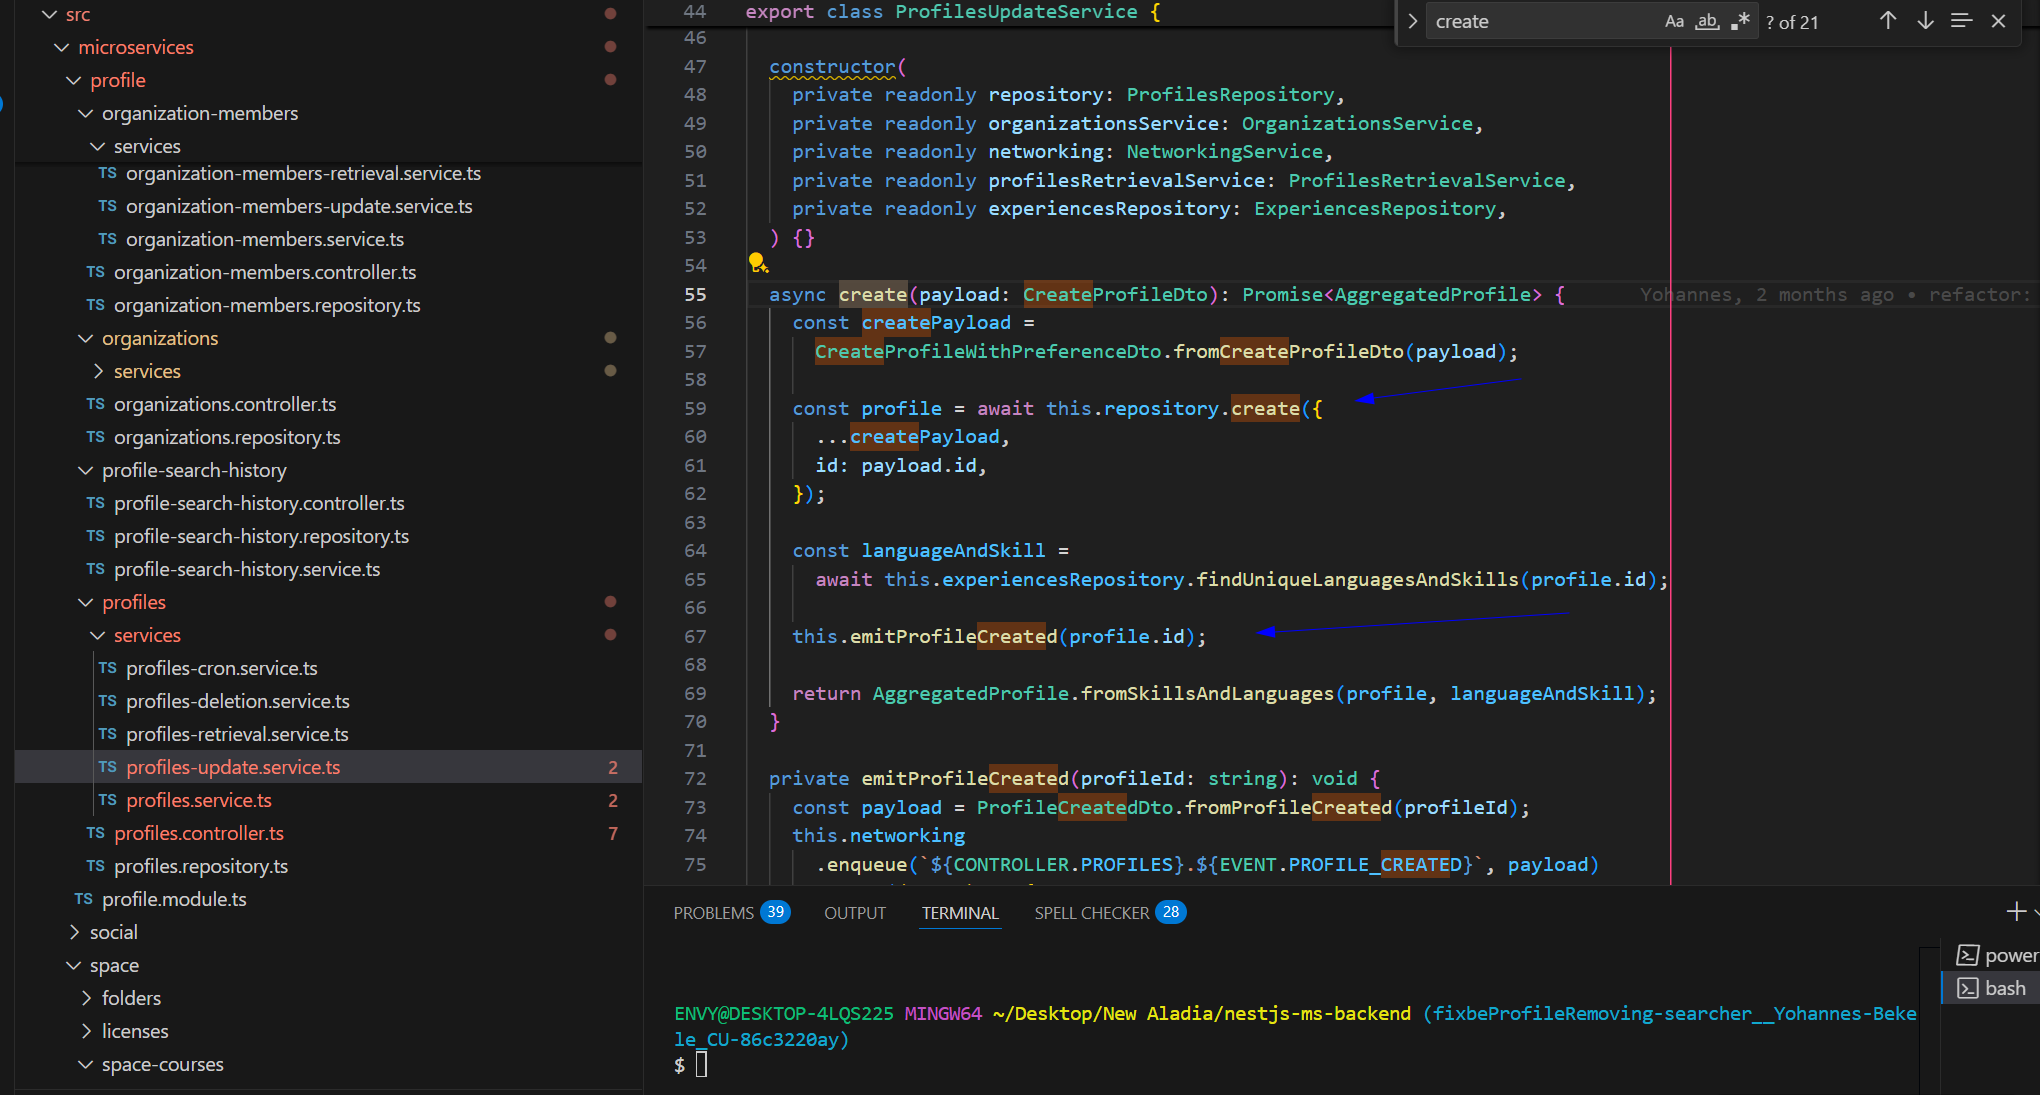Image resolution: width=2040 pixels, height=1095 pixels.
Task: Expand the replace toggle chevron in find widget
Action: tap(1412, 21)
